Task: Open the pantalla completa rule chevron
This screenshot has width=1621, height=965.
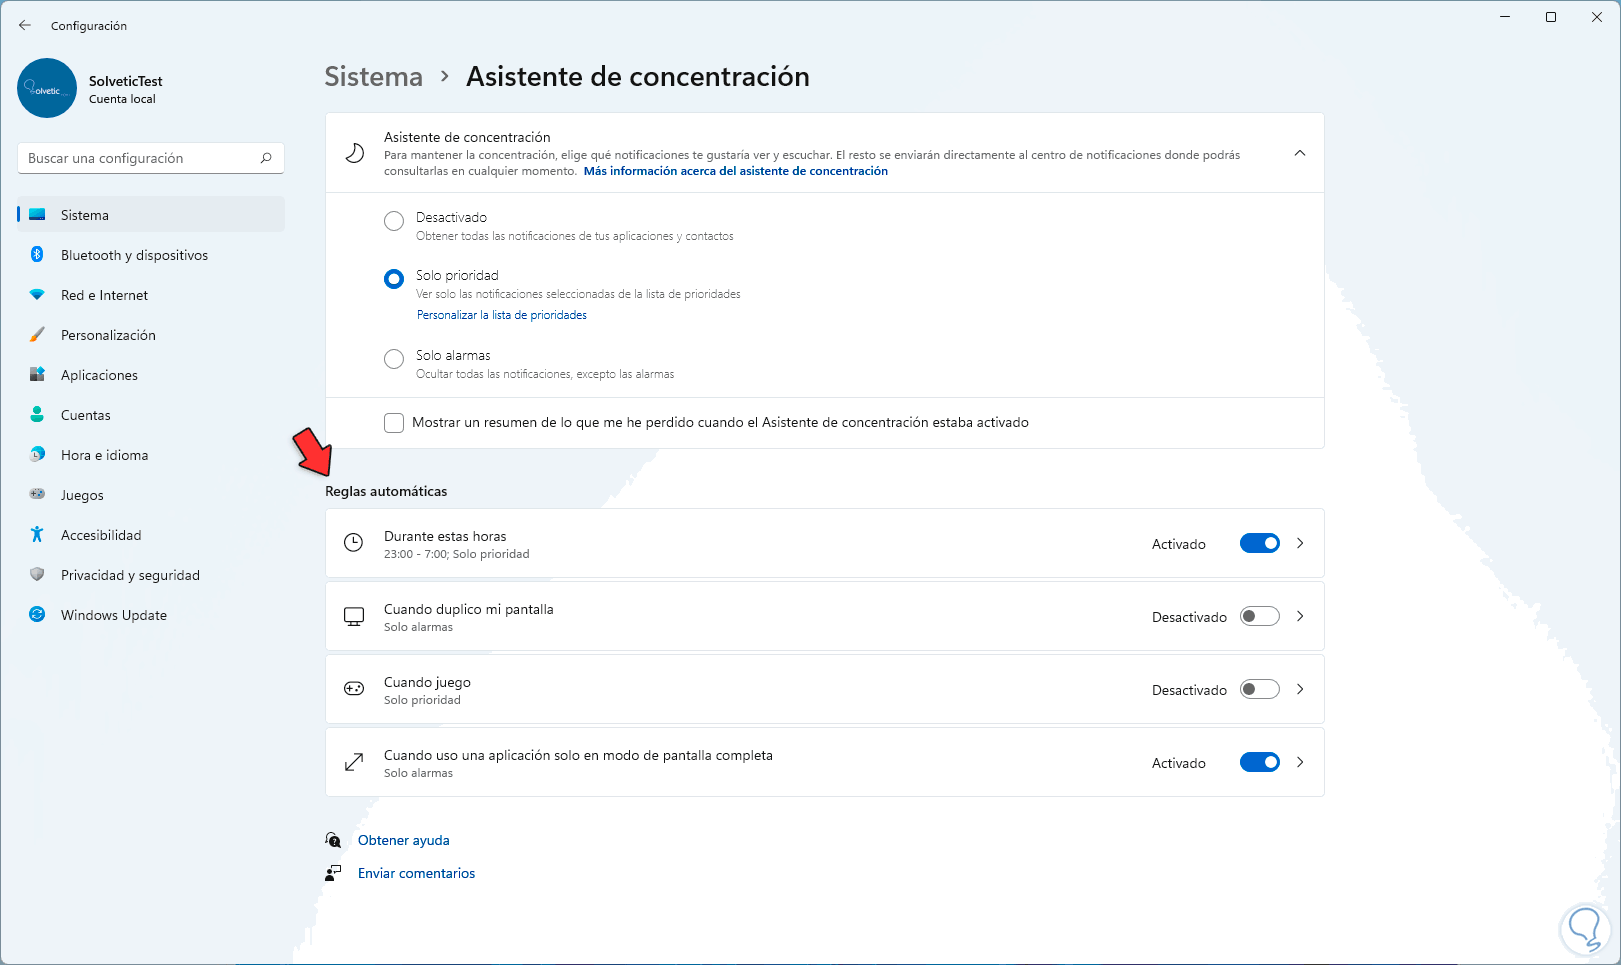Action: pyautogui.click(x=1300, y=763)
